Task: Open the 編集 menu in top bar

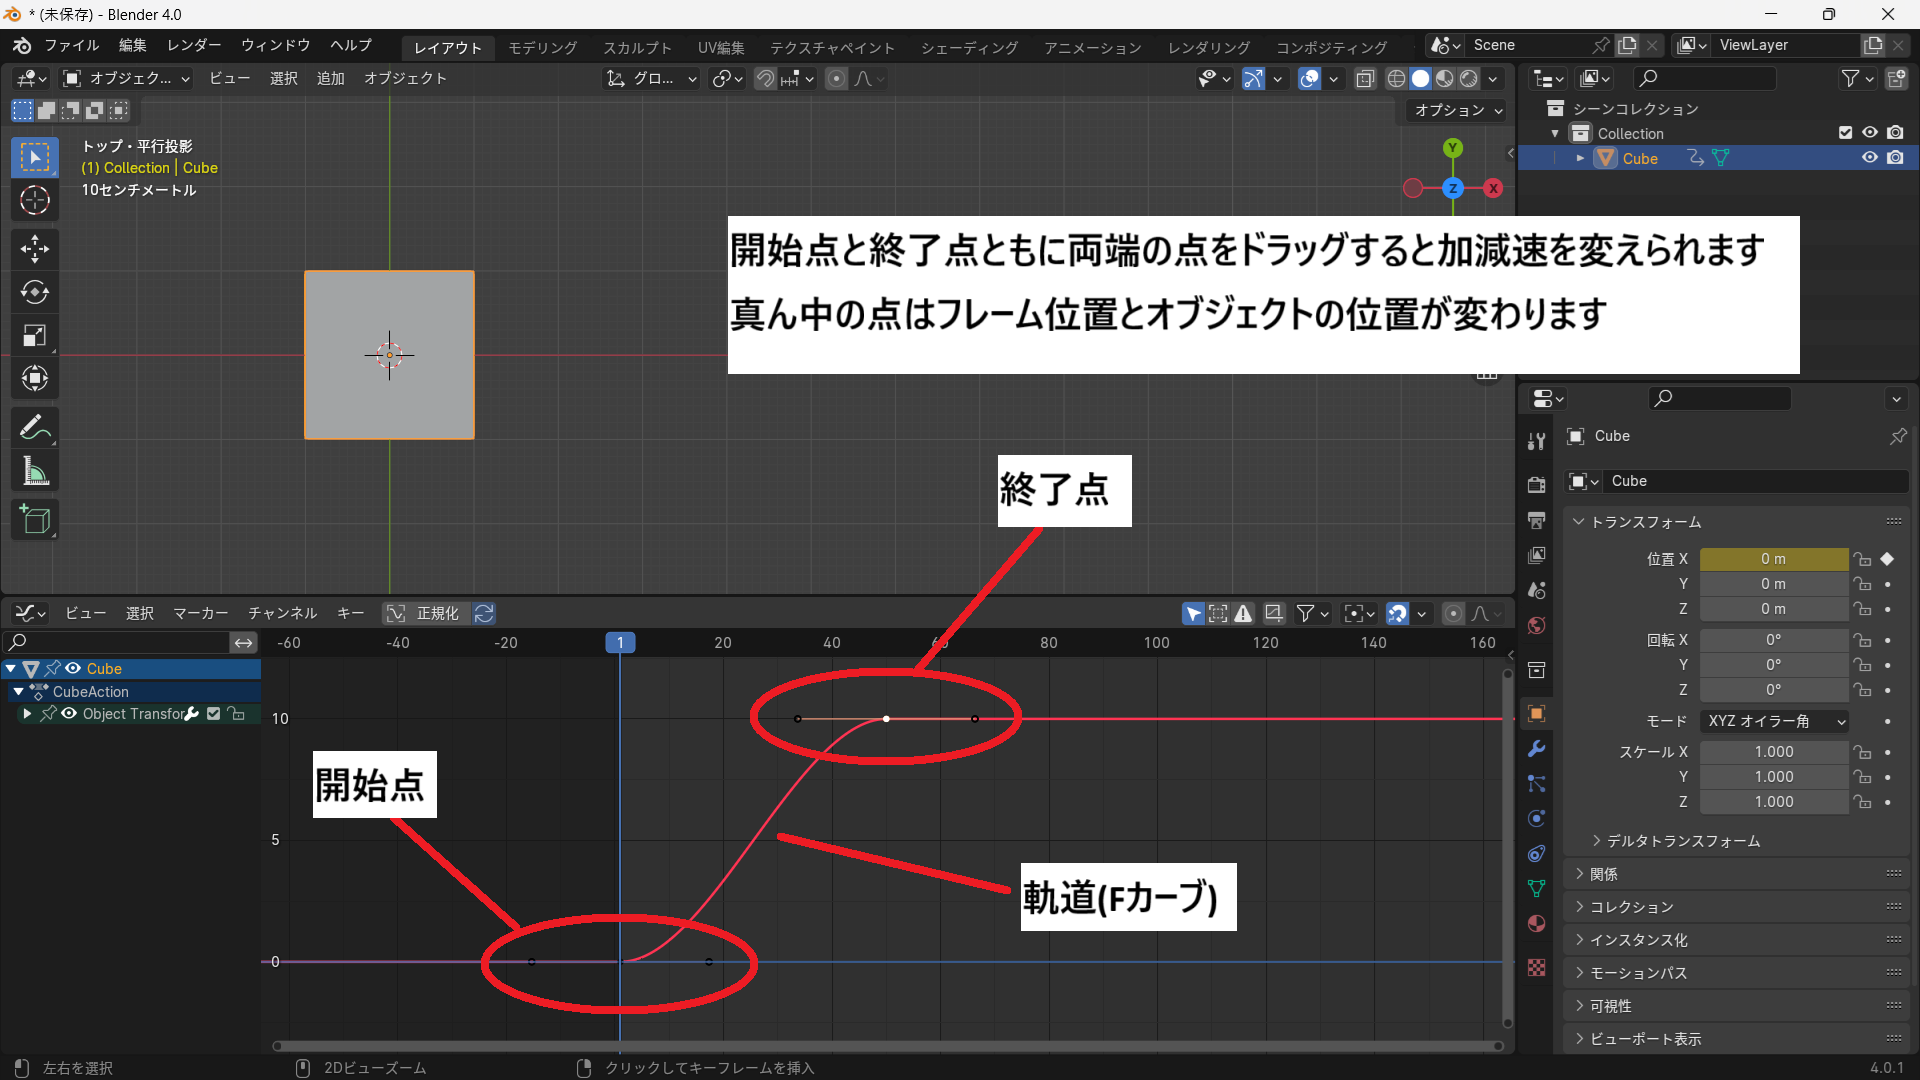Action: pyautogui.click(x=132, y=45)
